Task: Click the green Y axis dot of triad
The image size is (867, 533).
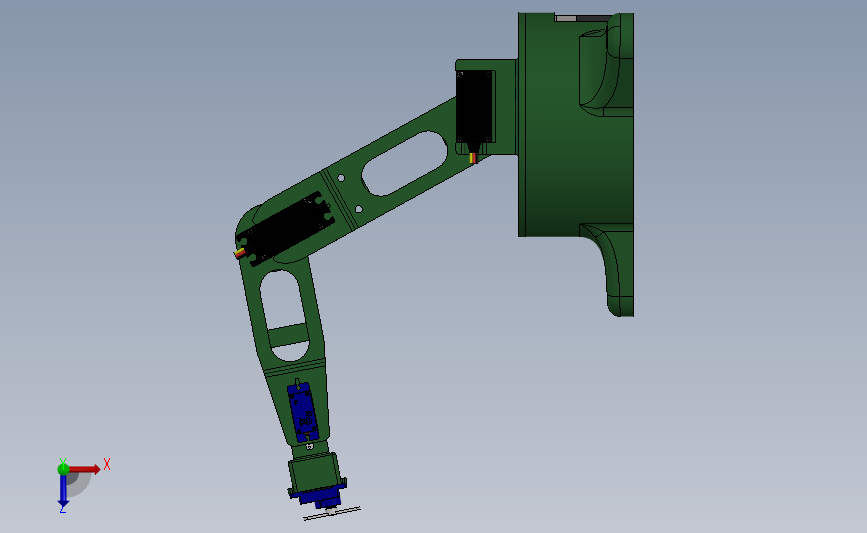Action: point(63,469)
